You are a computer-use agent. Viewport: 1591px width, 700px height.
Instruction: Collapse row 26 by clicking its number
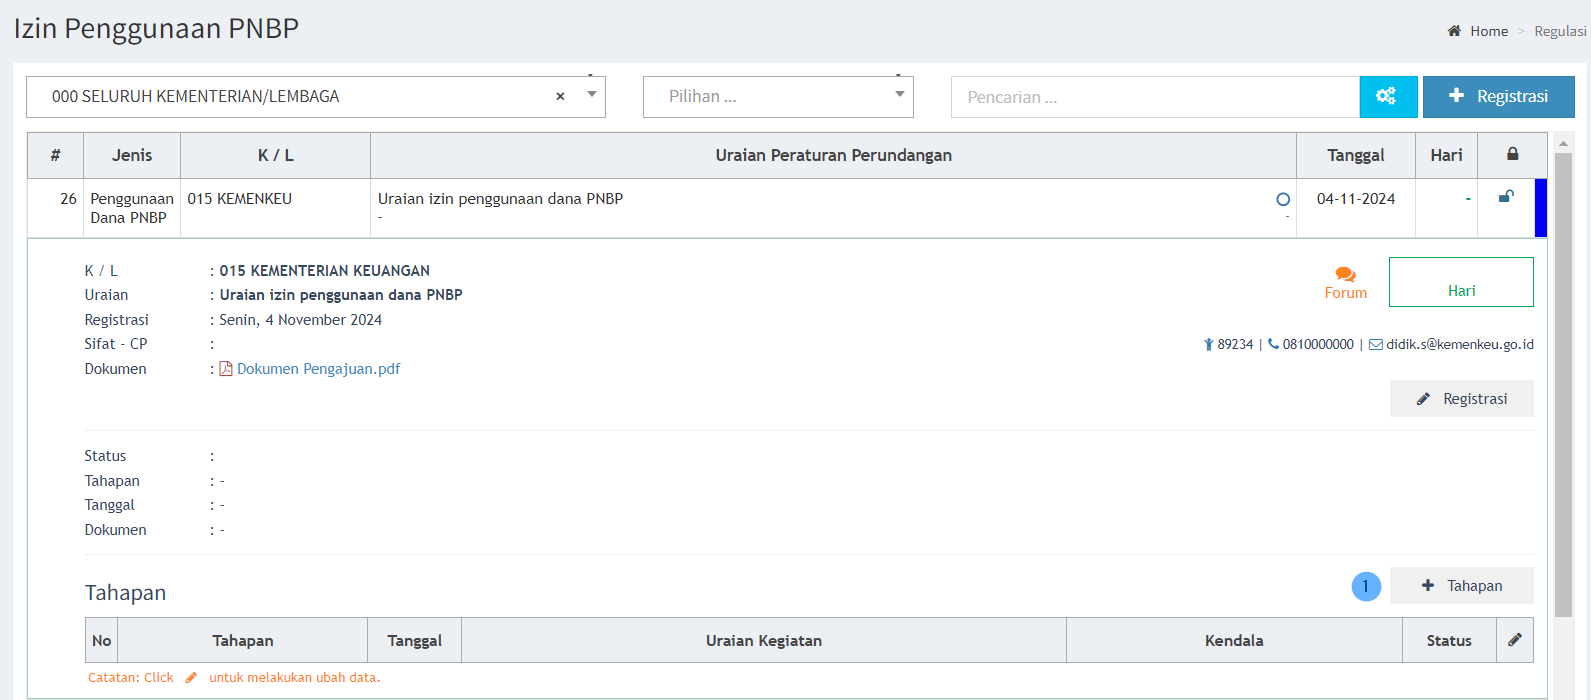[68, 199]
